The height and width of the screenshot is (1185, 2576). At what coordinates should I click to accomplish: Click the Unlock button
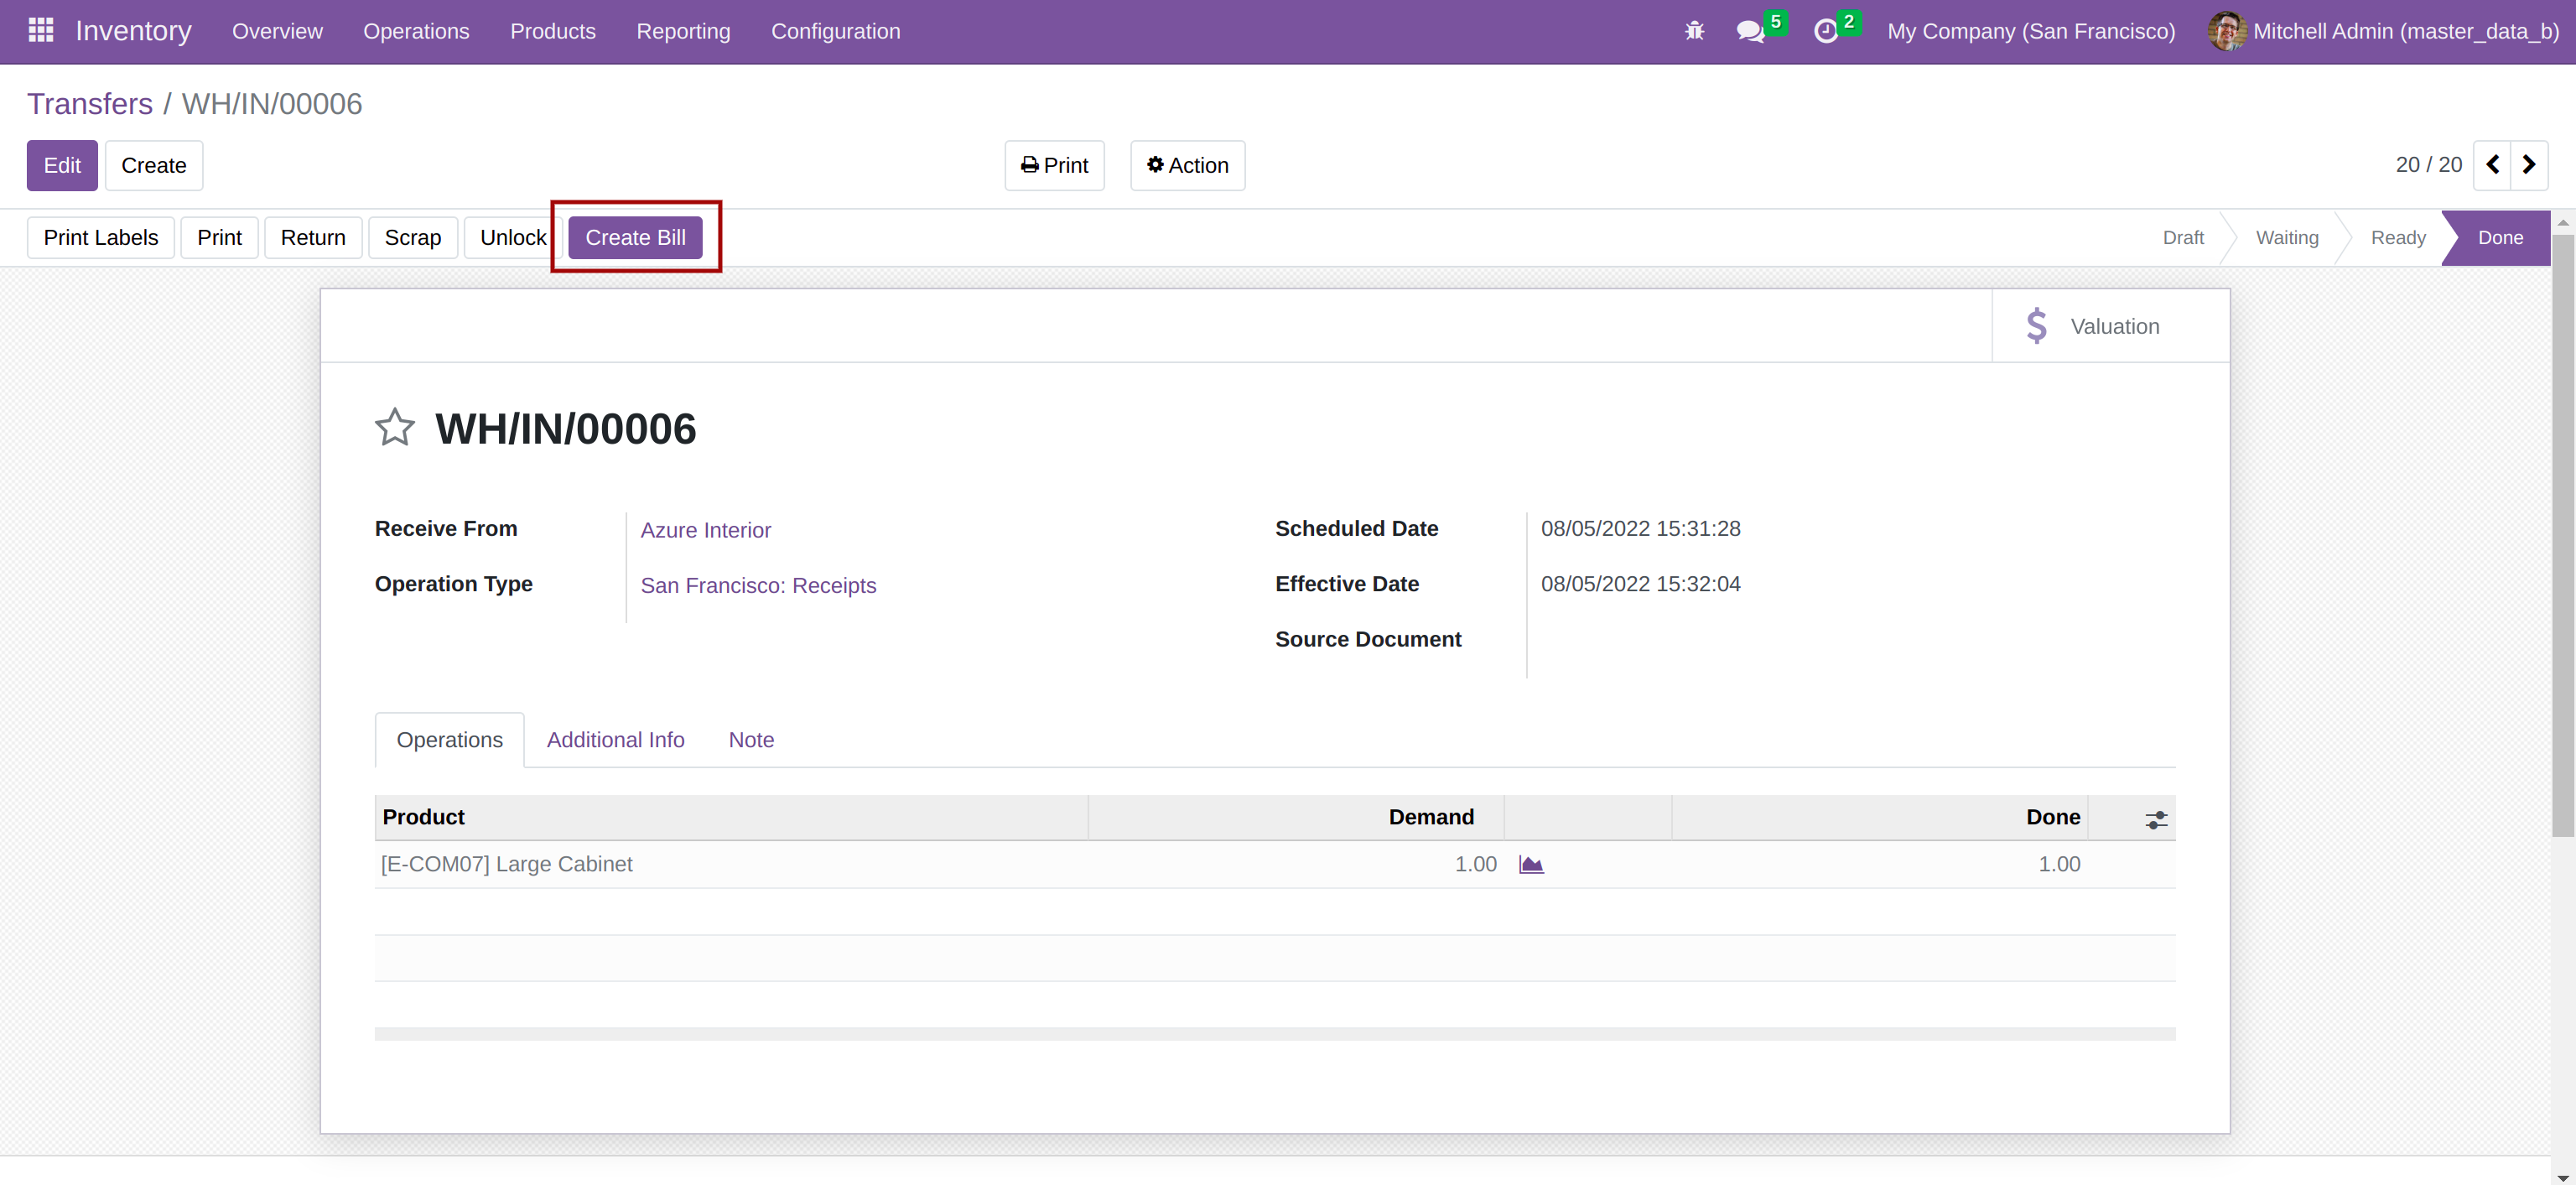(513, 238)
